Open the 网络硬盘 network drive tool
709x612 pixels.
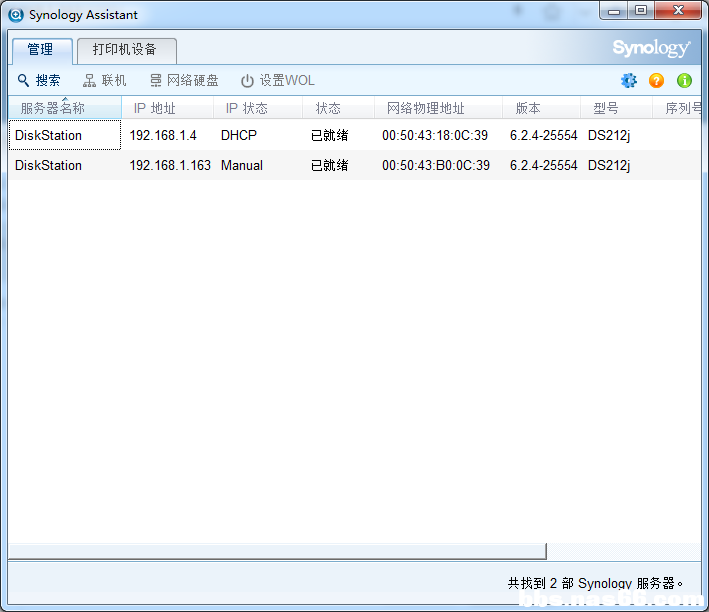(184, 81)
